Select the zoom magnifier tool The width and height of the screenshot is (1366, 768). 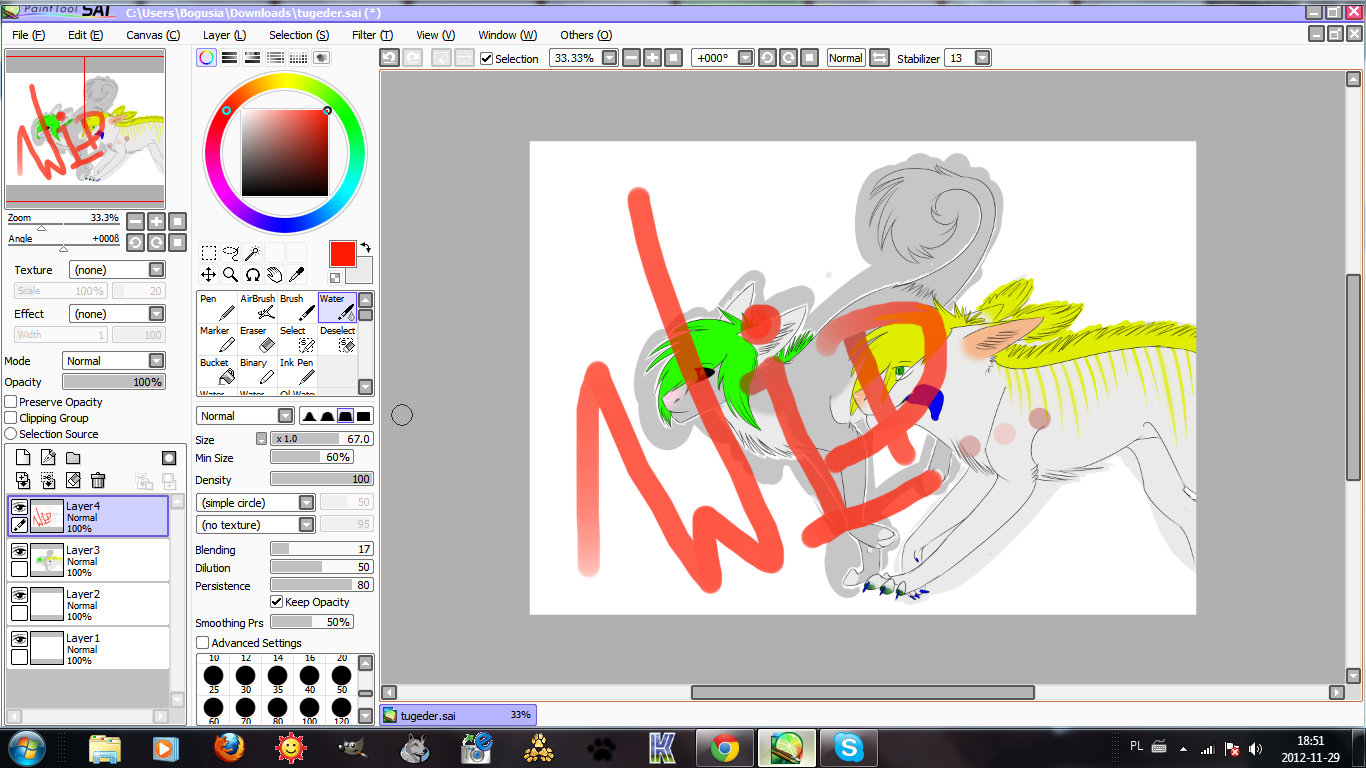point(230,274)
